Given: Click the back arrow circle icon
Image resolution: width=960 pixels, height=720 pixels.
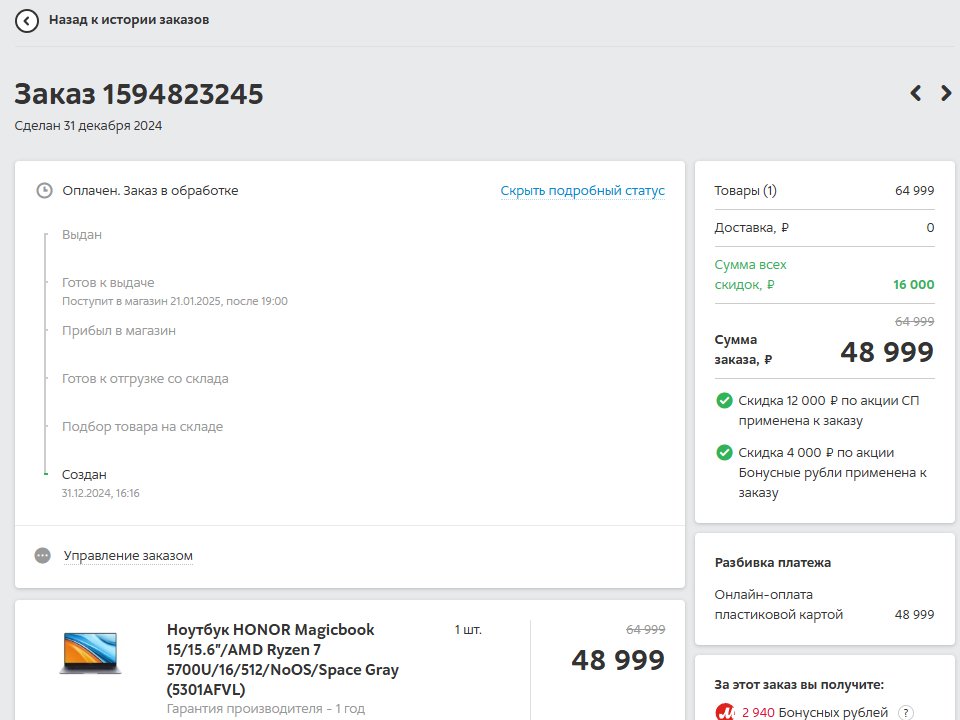Looking at the screenshot, I should (27, 21).
